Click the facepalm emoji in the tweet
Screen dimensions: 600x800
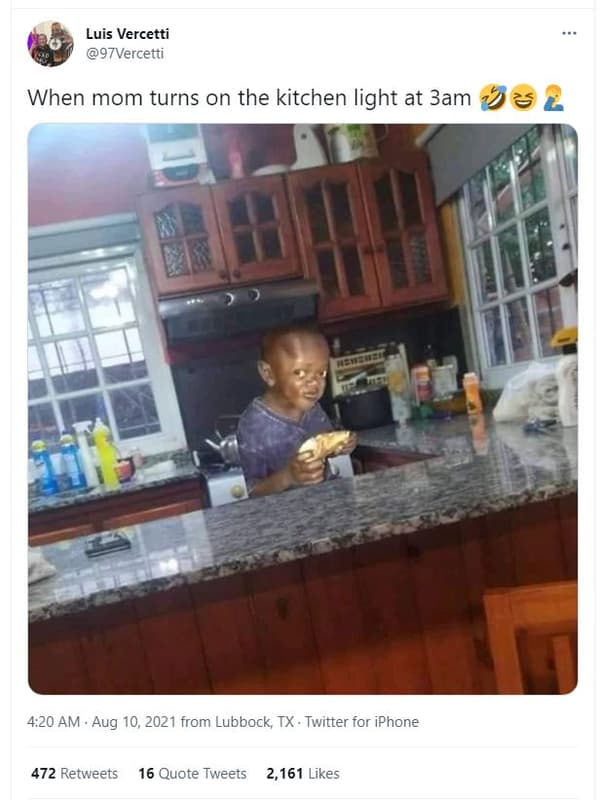coord(553,98)
